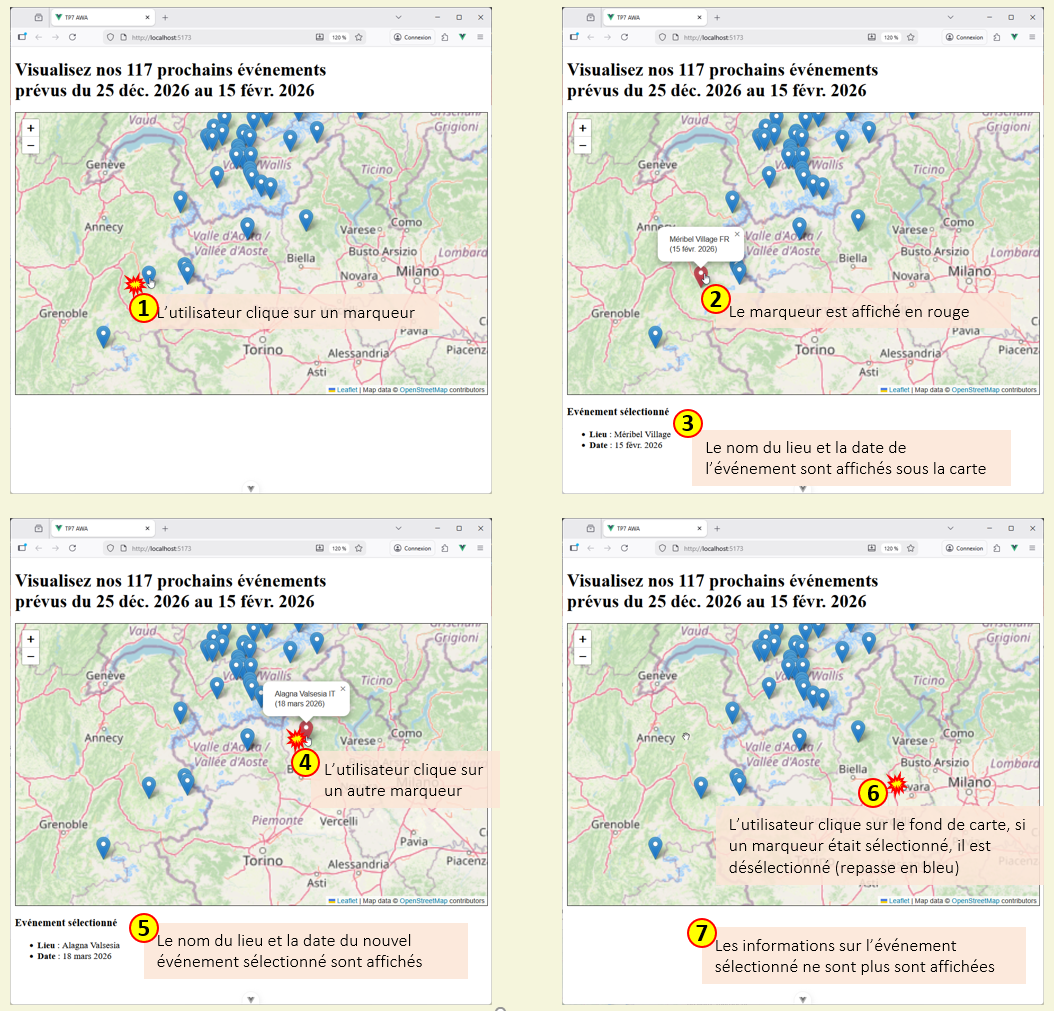This screenshot has height=1011, width=1054.
Task: Click green Vue devtools icon in bottom-right browser
Action: pyautogui.click(x=1014, y=548)
